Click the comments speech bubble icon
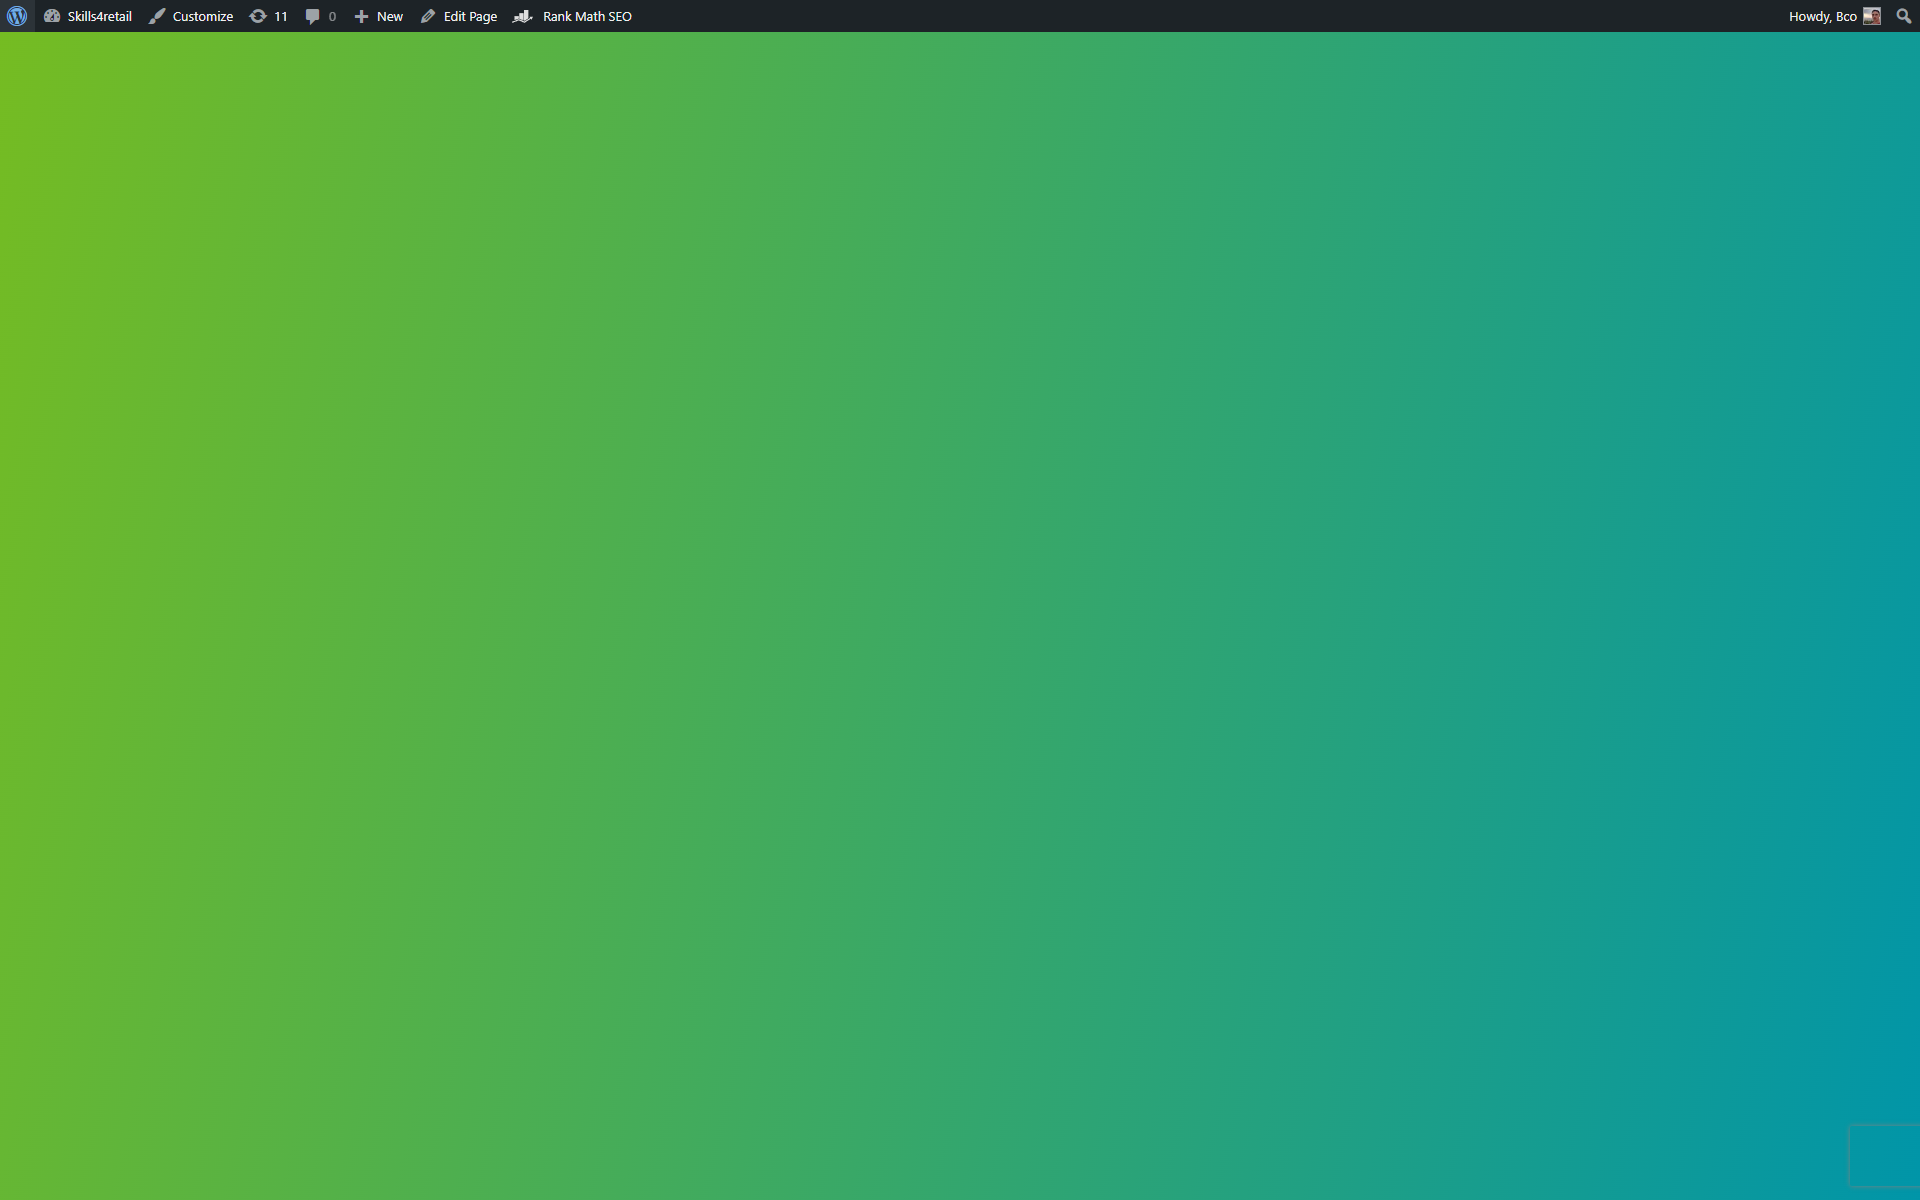This screenshot has height=1200, width=1920. pyautogui.click(x=313, y=16)
